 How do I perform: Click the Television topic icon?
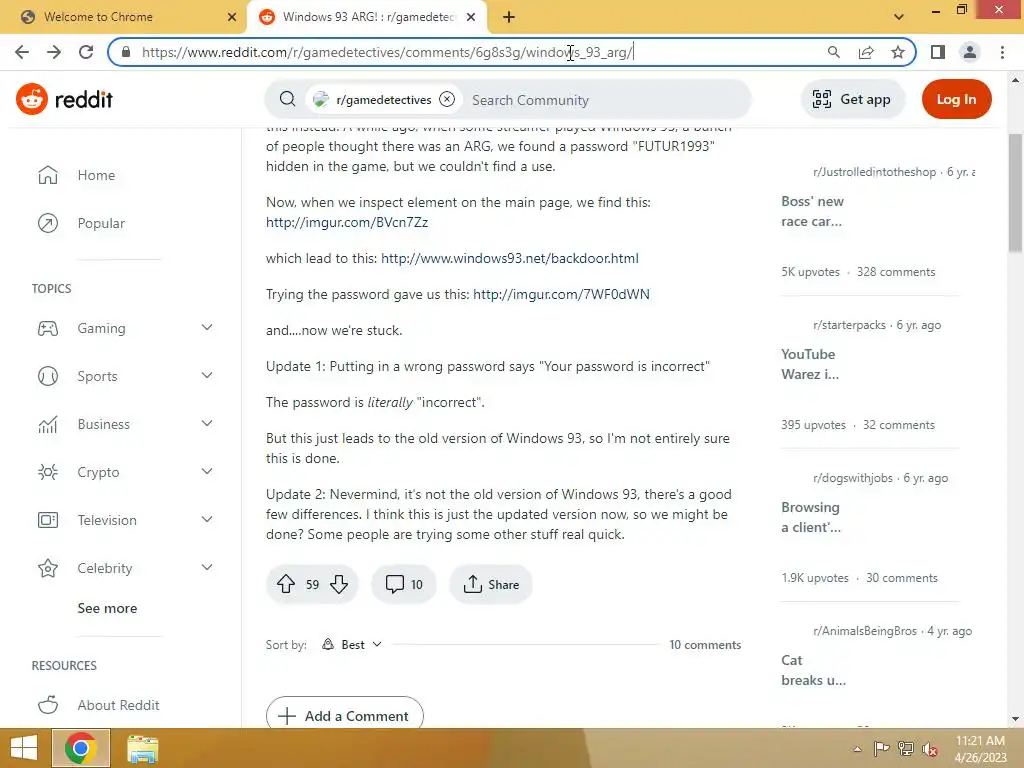48,520
